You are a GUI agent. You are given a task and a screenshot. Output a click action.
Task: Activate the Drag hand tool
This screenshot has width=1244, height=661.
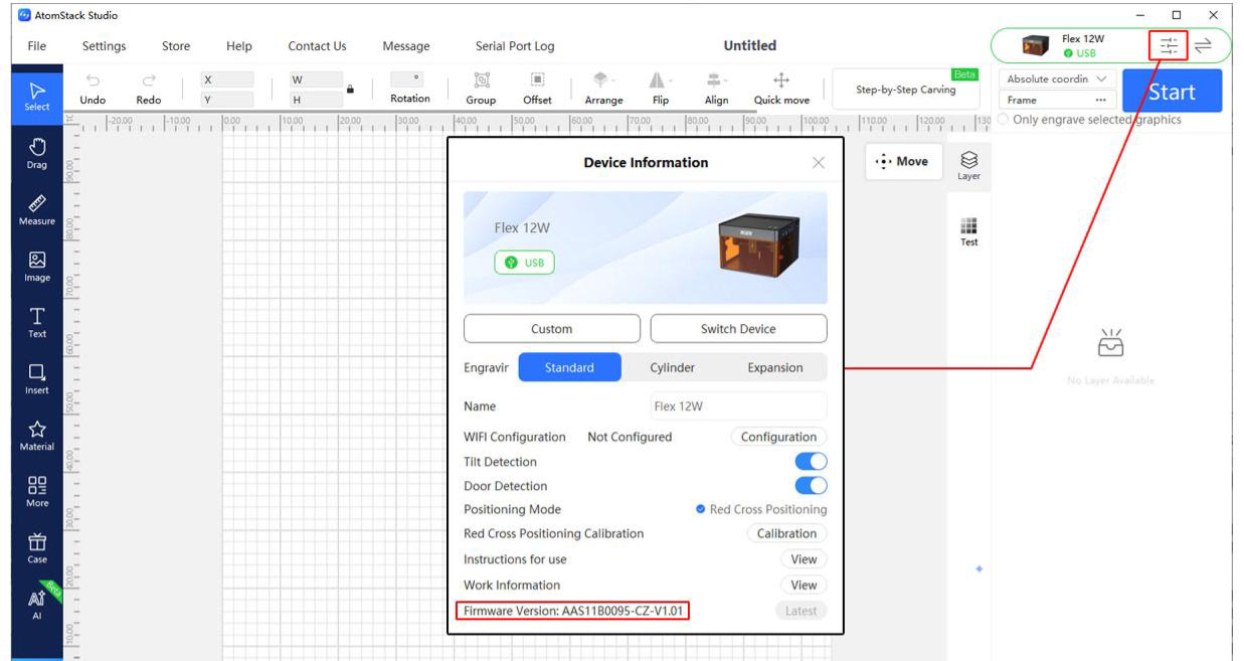[37, 153]
